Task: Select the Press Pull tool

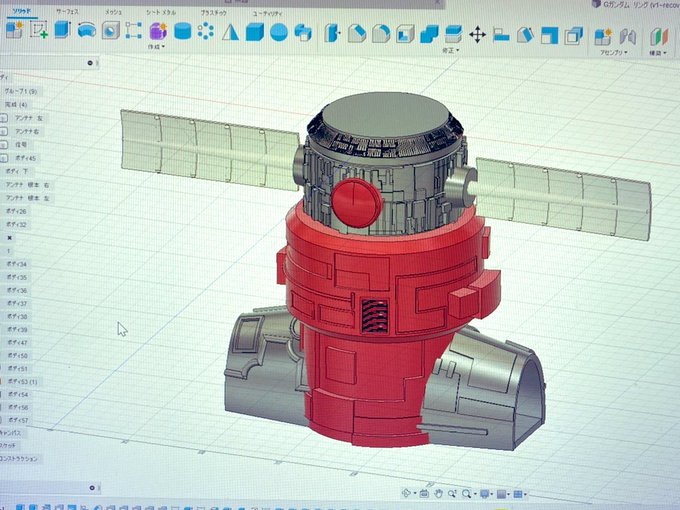Action: tap(333, 33)
